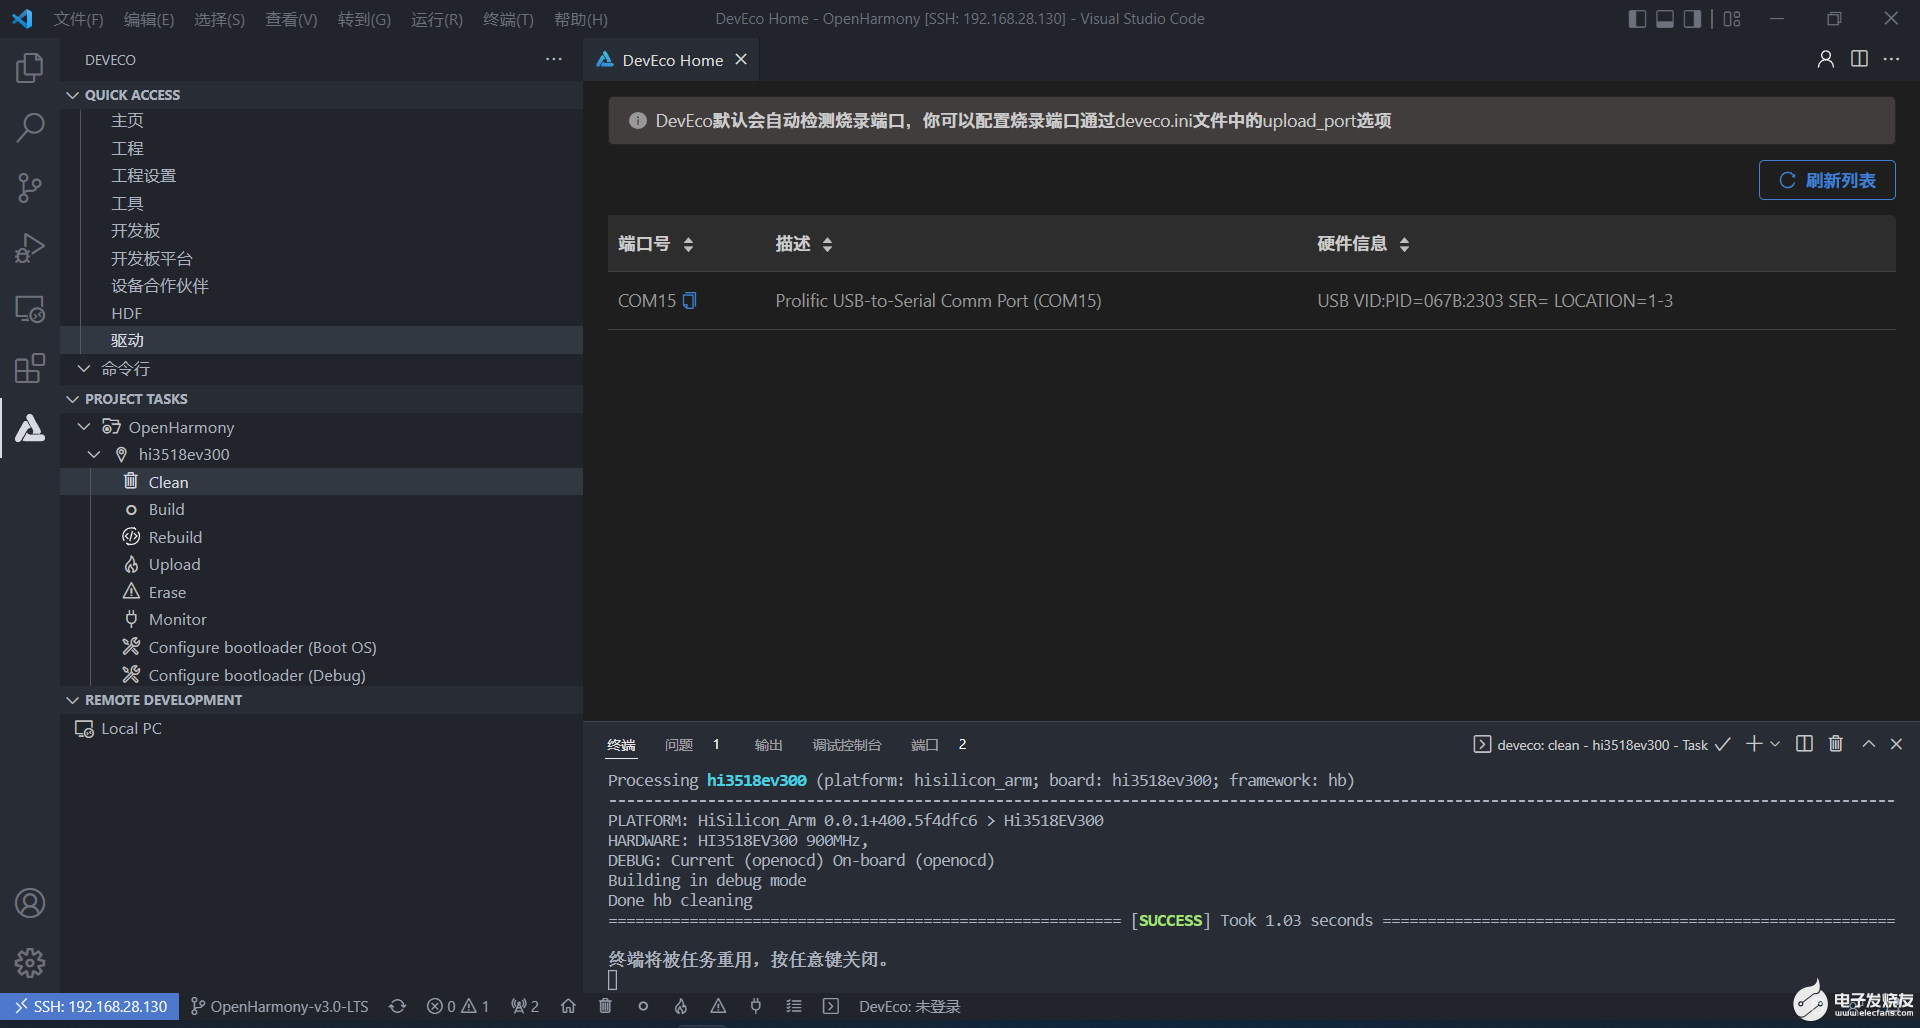Open Run and Debug view
The width and height of the screenshot is (1920, 1028).
click(30, 248)
